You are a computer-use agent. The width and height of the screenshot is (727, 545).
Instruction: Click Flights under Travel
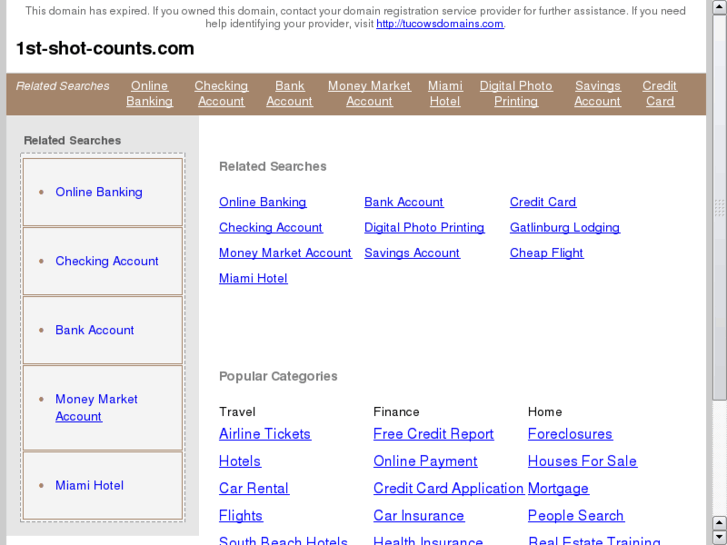tap(241, 516)
